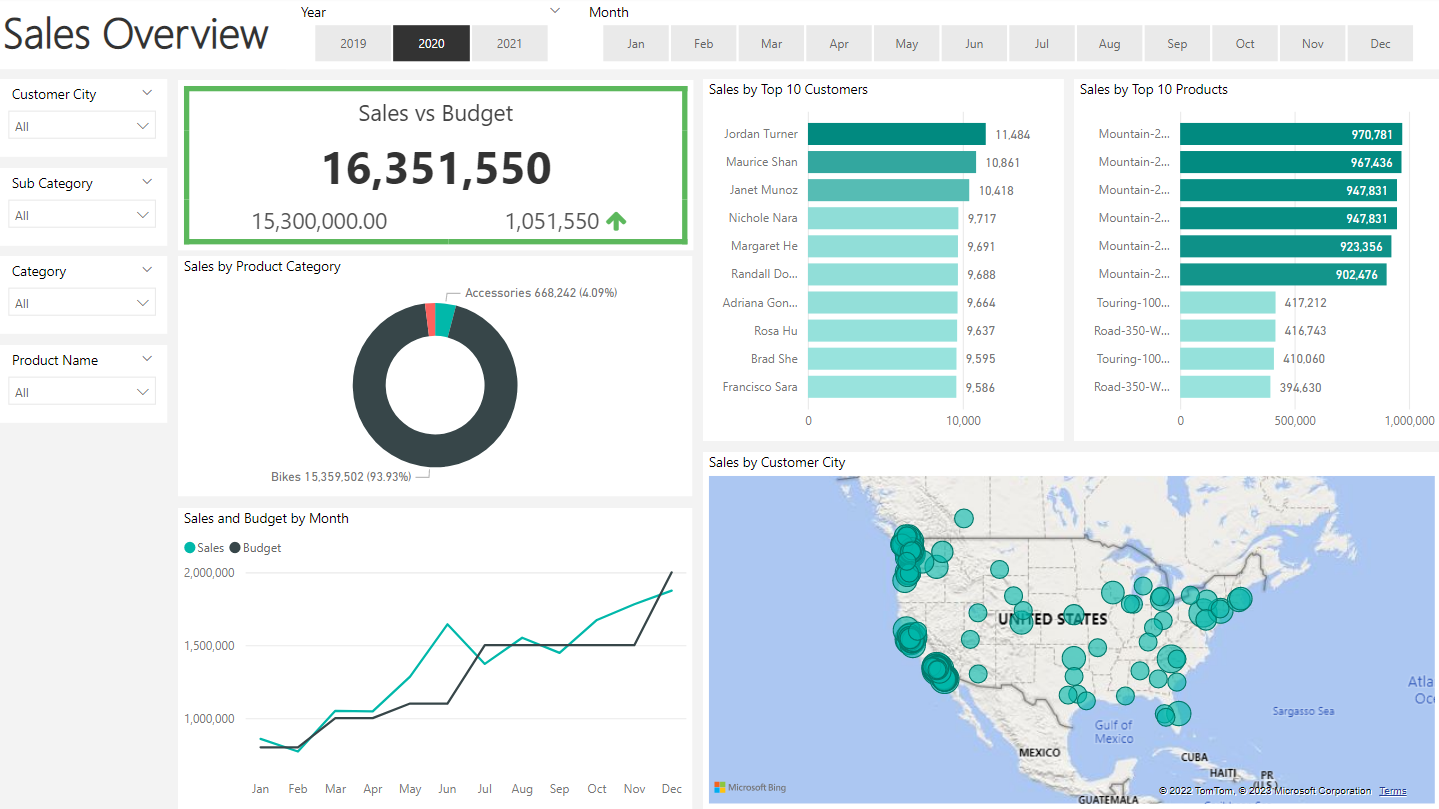Open the Terms link on the map

1393,790
